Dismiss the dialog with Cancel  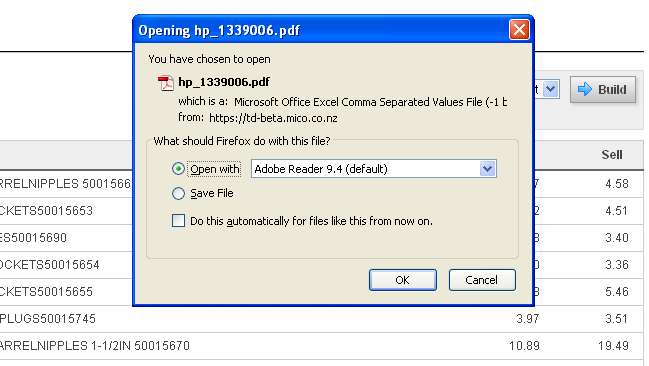click(482, 280)
